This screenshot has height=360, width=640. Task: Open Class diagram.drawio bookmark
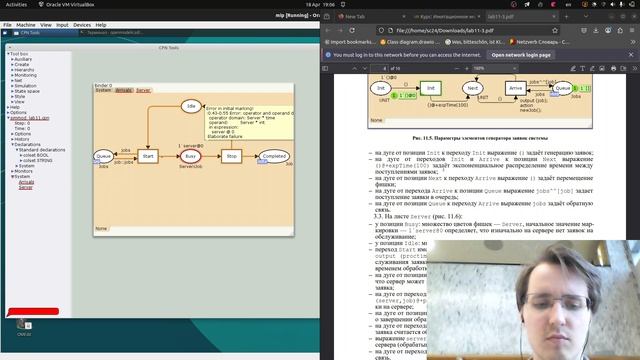point(410,42)
